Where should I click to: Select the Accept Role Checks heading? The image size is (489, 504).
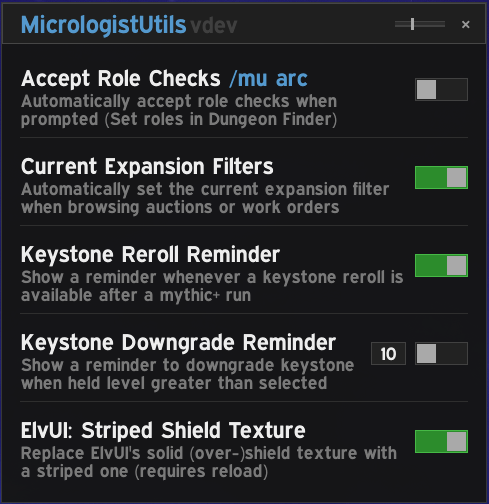(121, 79)
